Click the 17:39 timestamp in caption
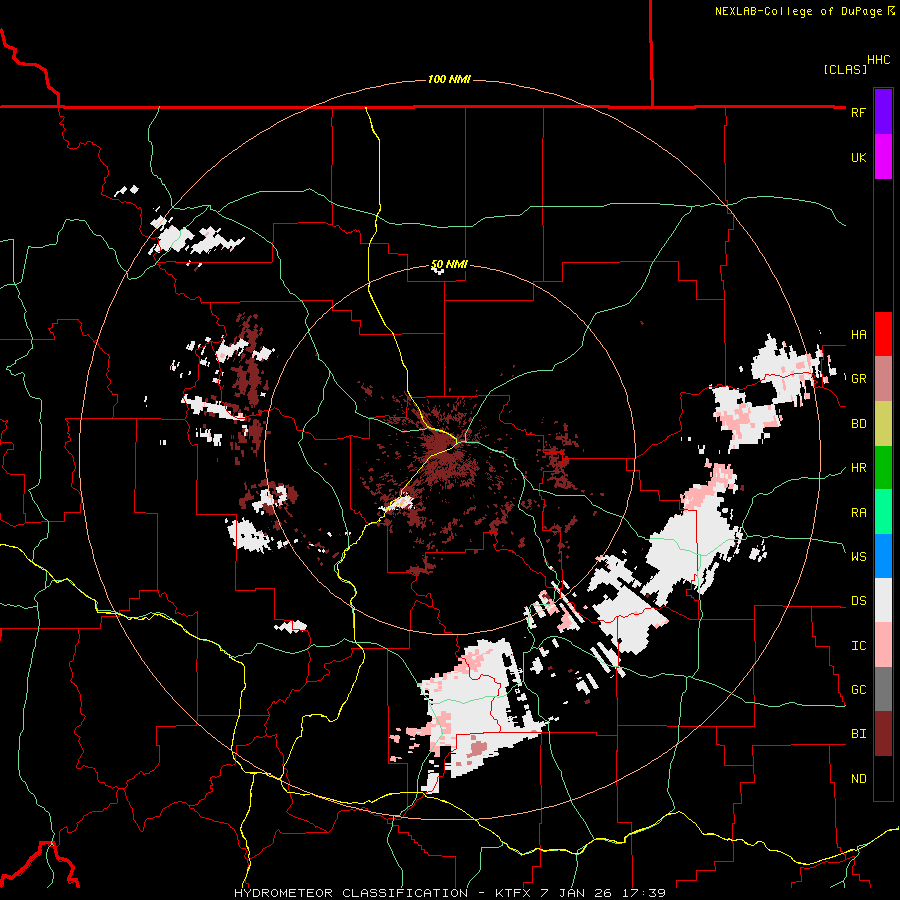The image size is (900, 900). point(645,893)
